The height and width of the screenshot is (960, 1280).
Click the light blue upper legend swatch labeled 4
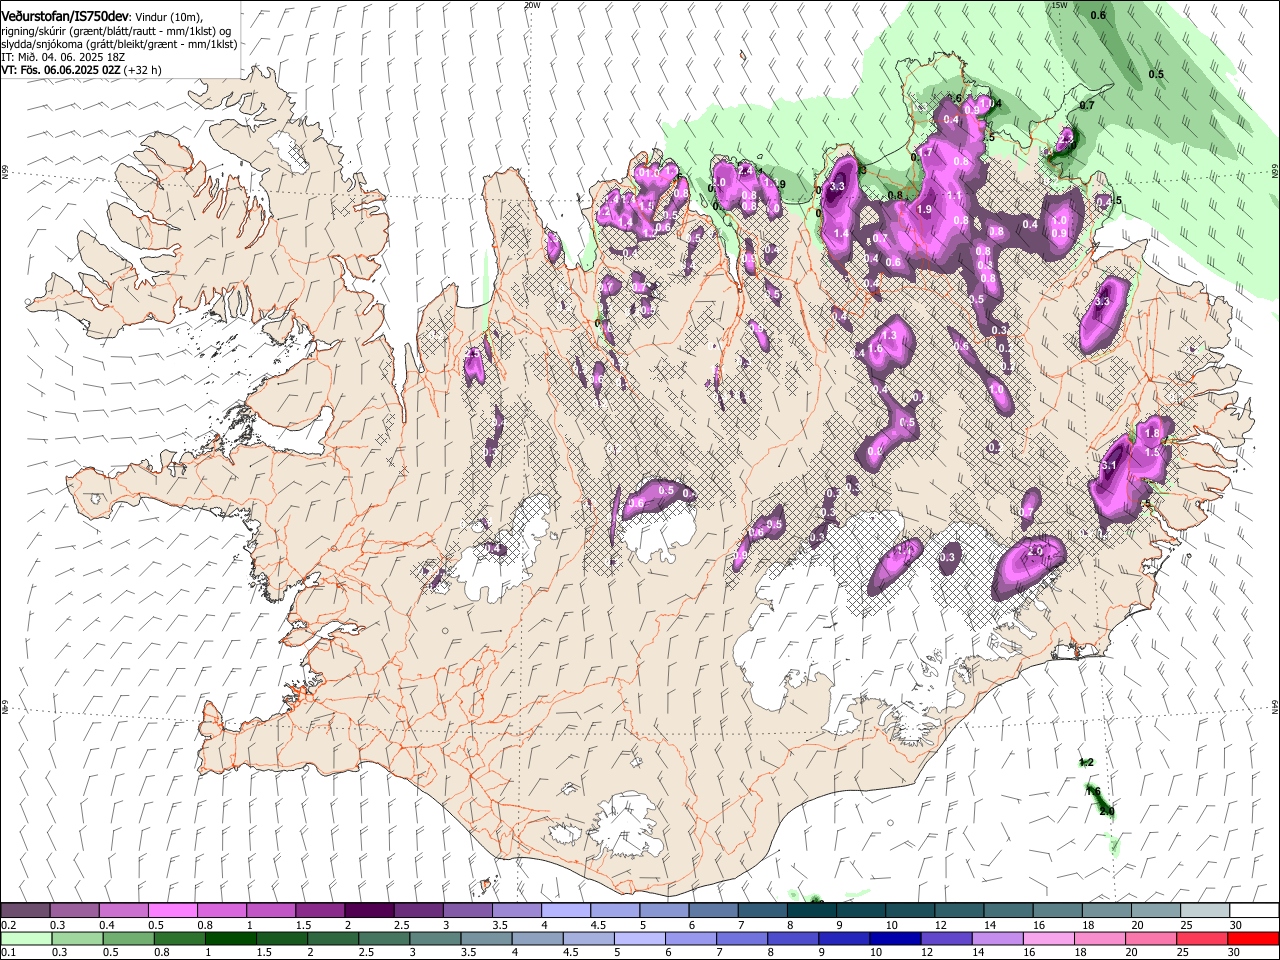point(566,910)
